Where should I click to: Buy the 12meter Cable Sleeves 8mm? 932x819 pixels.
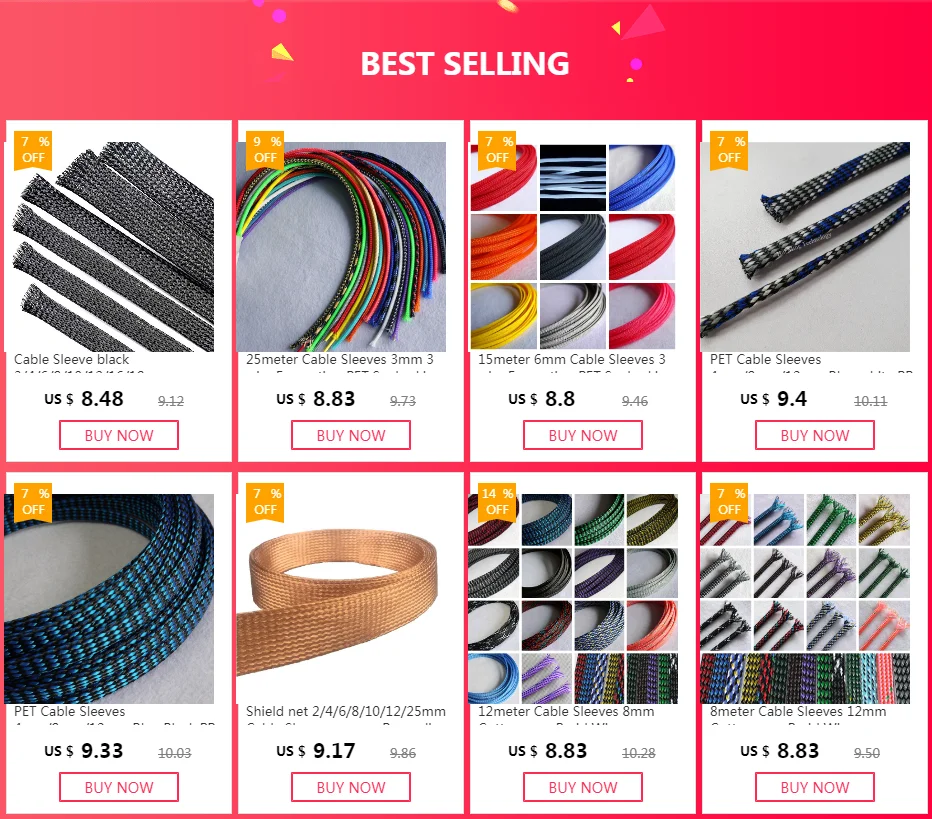(x=583, y=788)
